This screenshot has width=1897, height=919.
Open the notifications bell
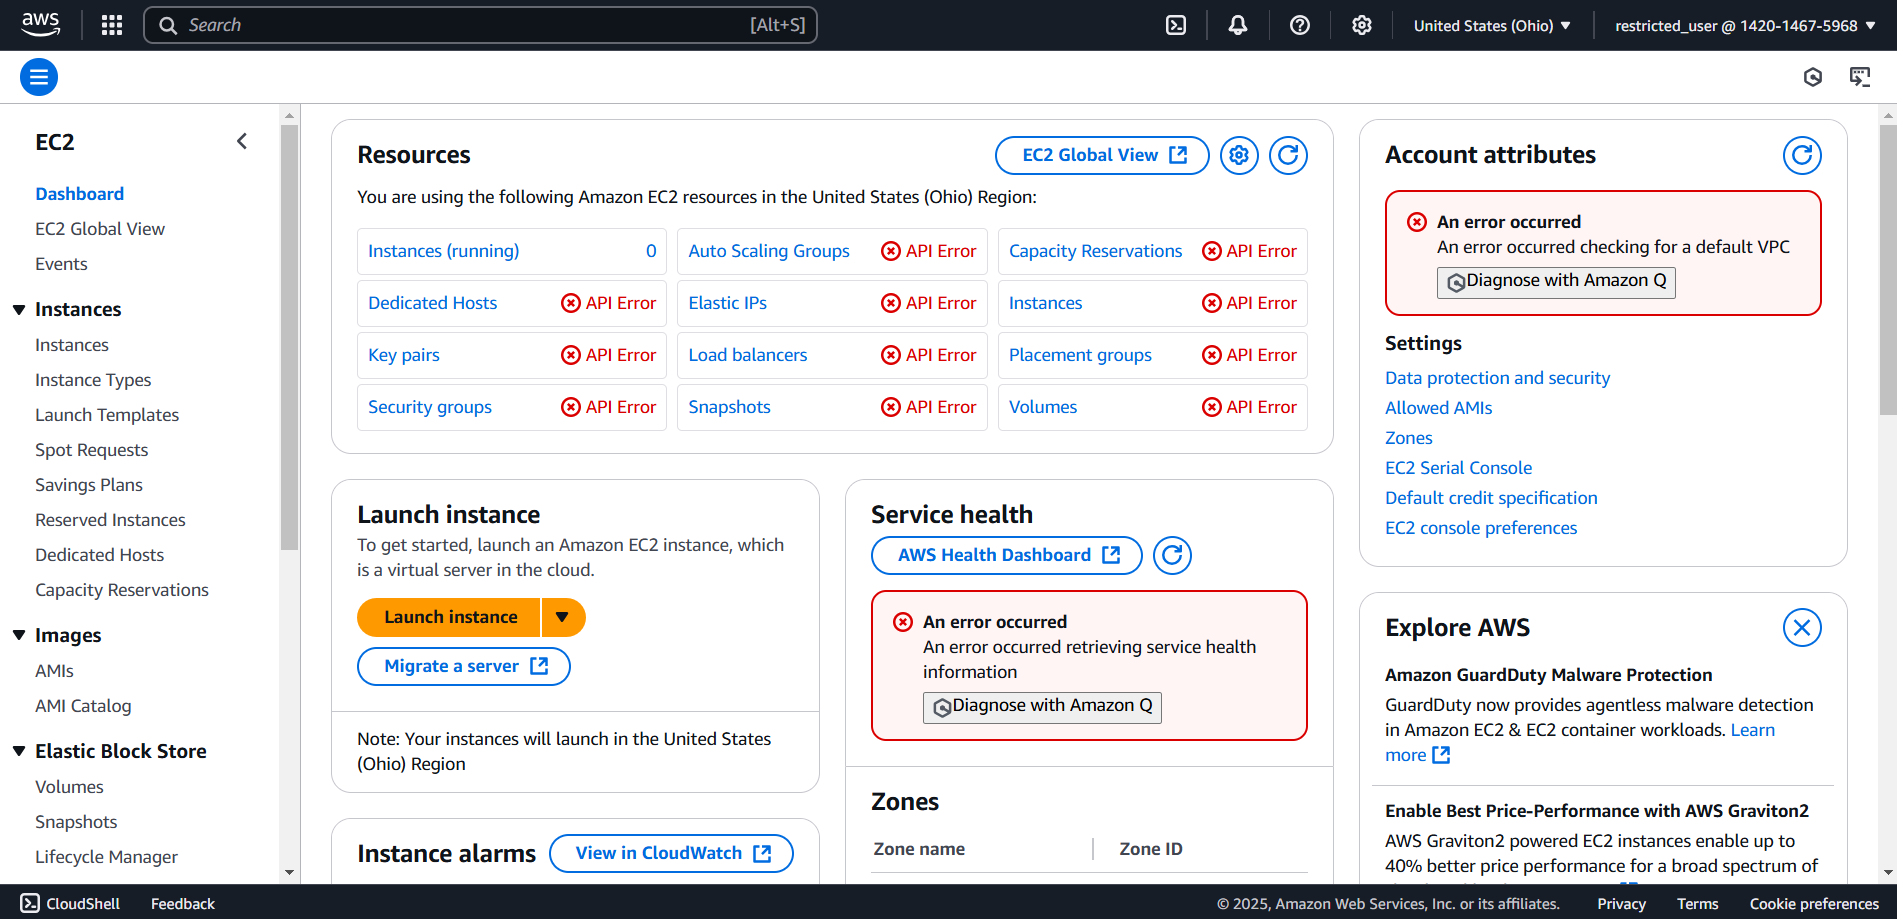coord(1238,25)
